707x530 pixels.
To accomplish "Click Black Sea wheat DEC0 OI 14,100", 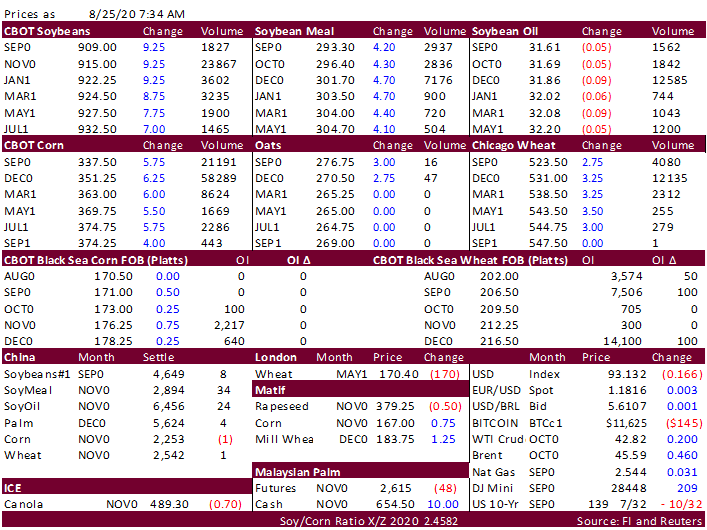I will 623,341.
